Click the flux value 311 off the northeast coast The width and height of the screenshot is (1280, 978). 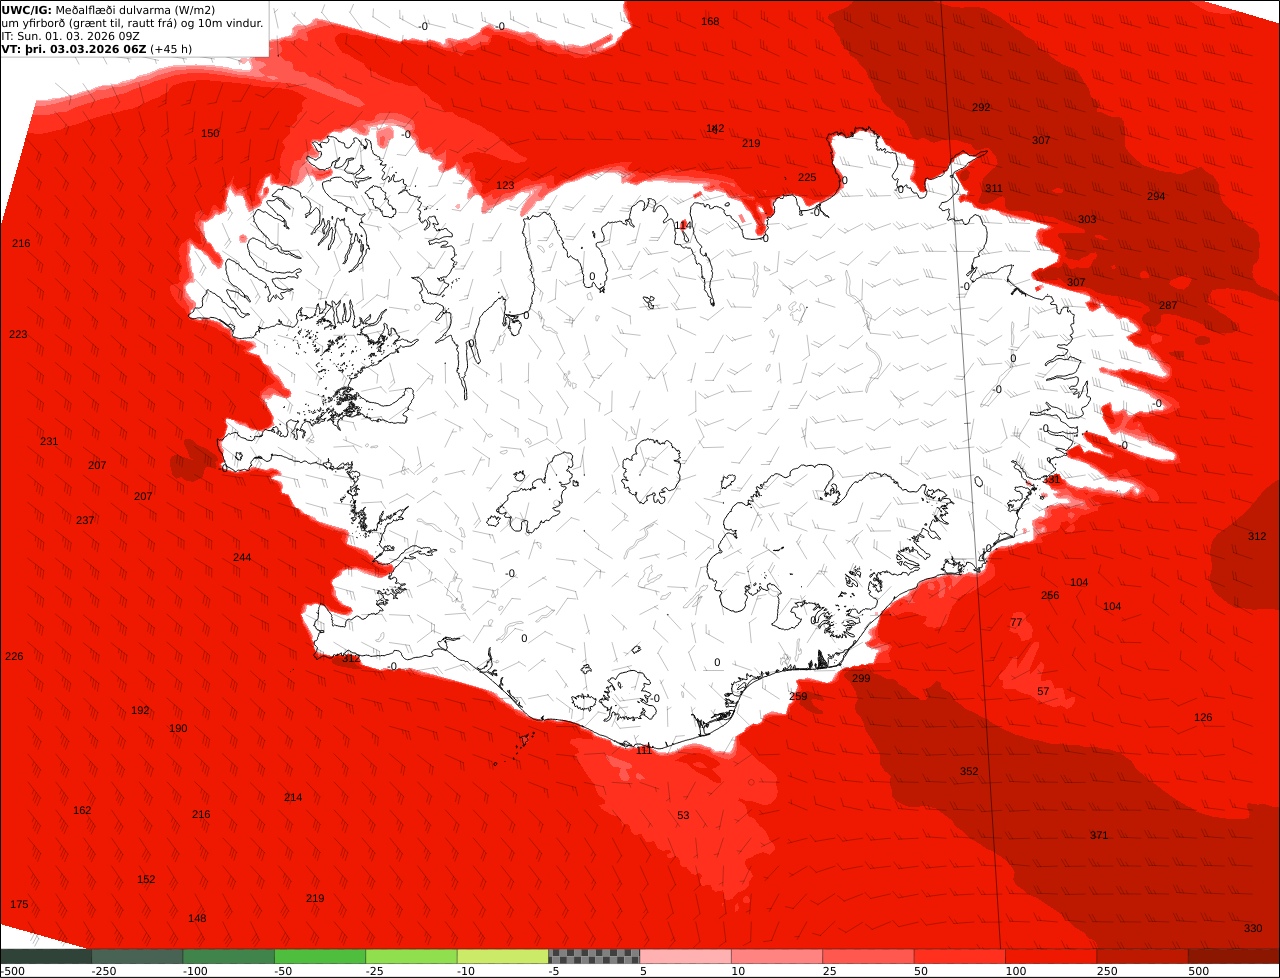(x=994, y=188)
